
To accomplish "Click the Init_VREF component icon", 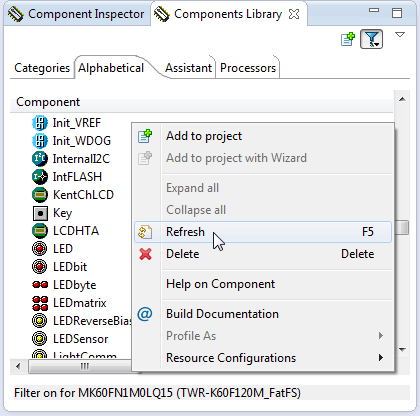I will coord(40,123).
